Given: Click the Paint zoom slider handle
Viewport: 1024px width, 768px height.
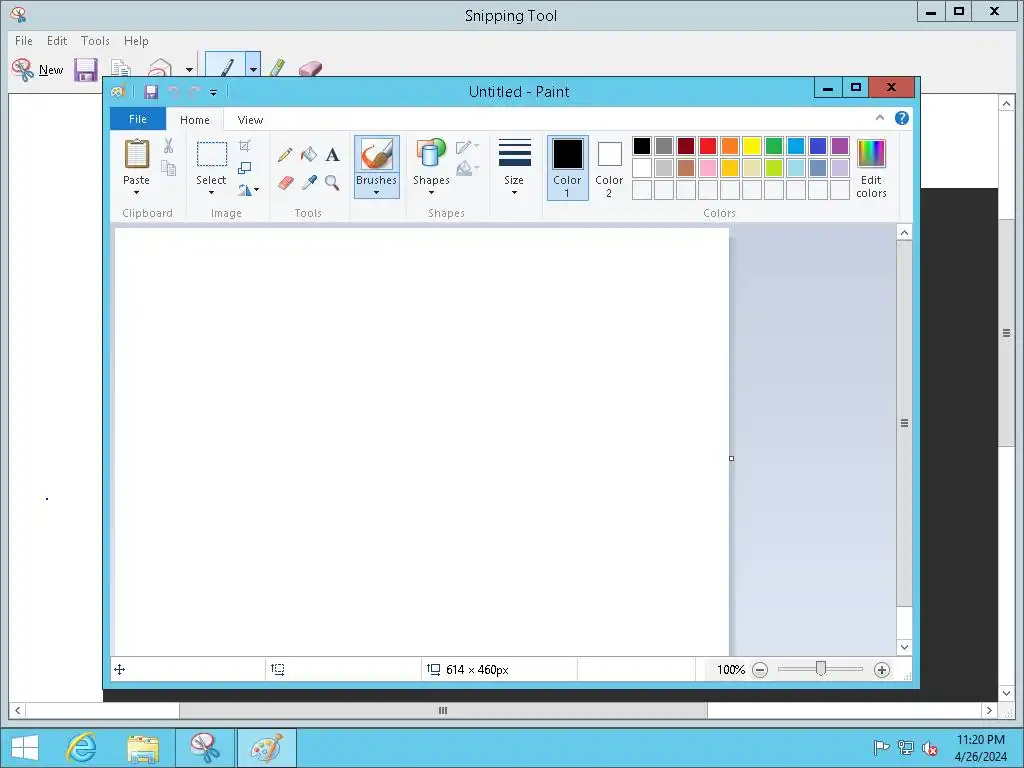Looking at the screenshot, I should (821, 669).
